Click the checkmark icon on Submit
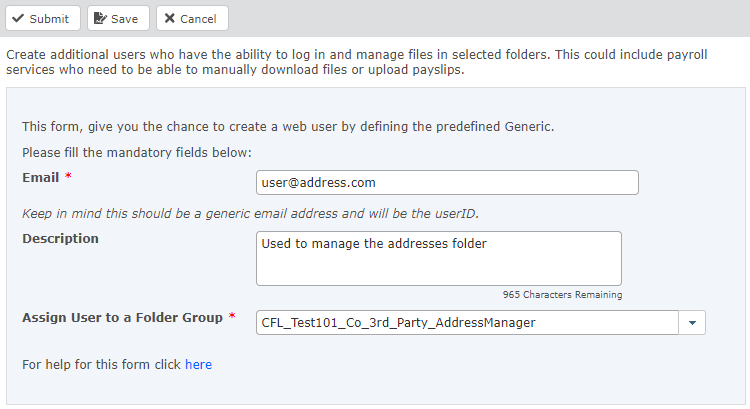The width and height of the screenshot is (750, 409). click(18, 19)
